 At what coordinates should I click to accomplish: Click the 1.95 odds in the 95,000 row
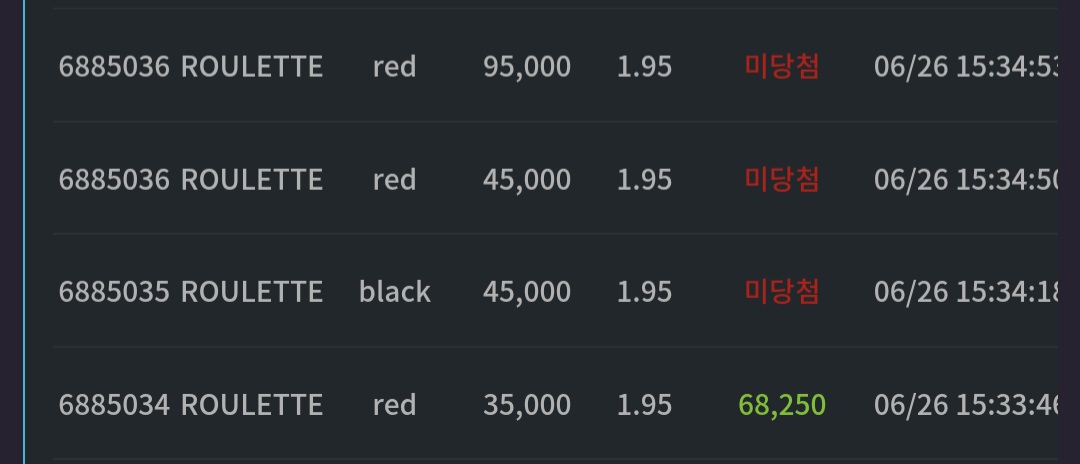(644, 67)
